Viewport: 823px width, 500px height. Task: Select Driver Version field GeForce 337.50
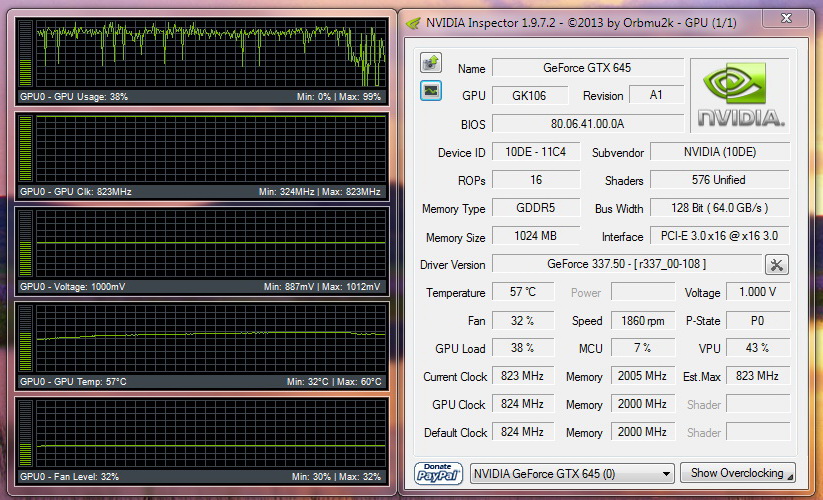[x=627, y=264]
